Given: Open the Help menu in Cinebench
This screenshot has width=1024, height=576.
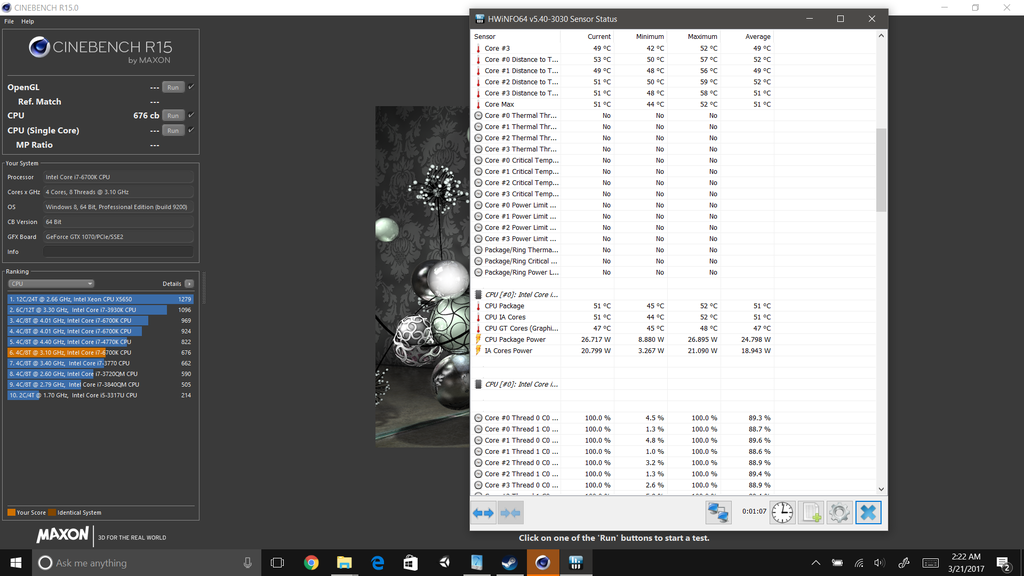Looking at the screenshot, I should tap(27, 22).
